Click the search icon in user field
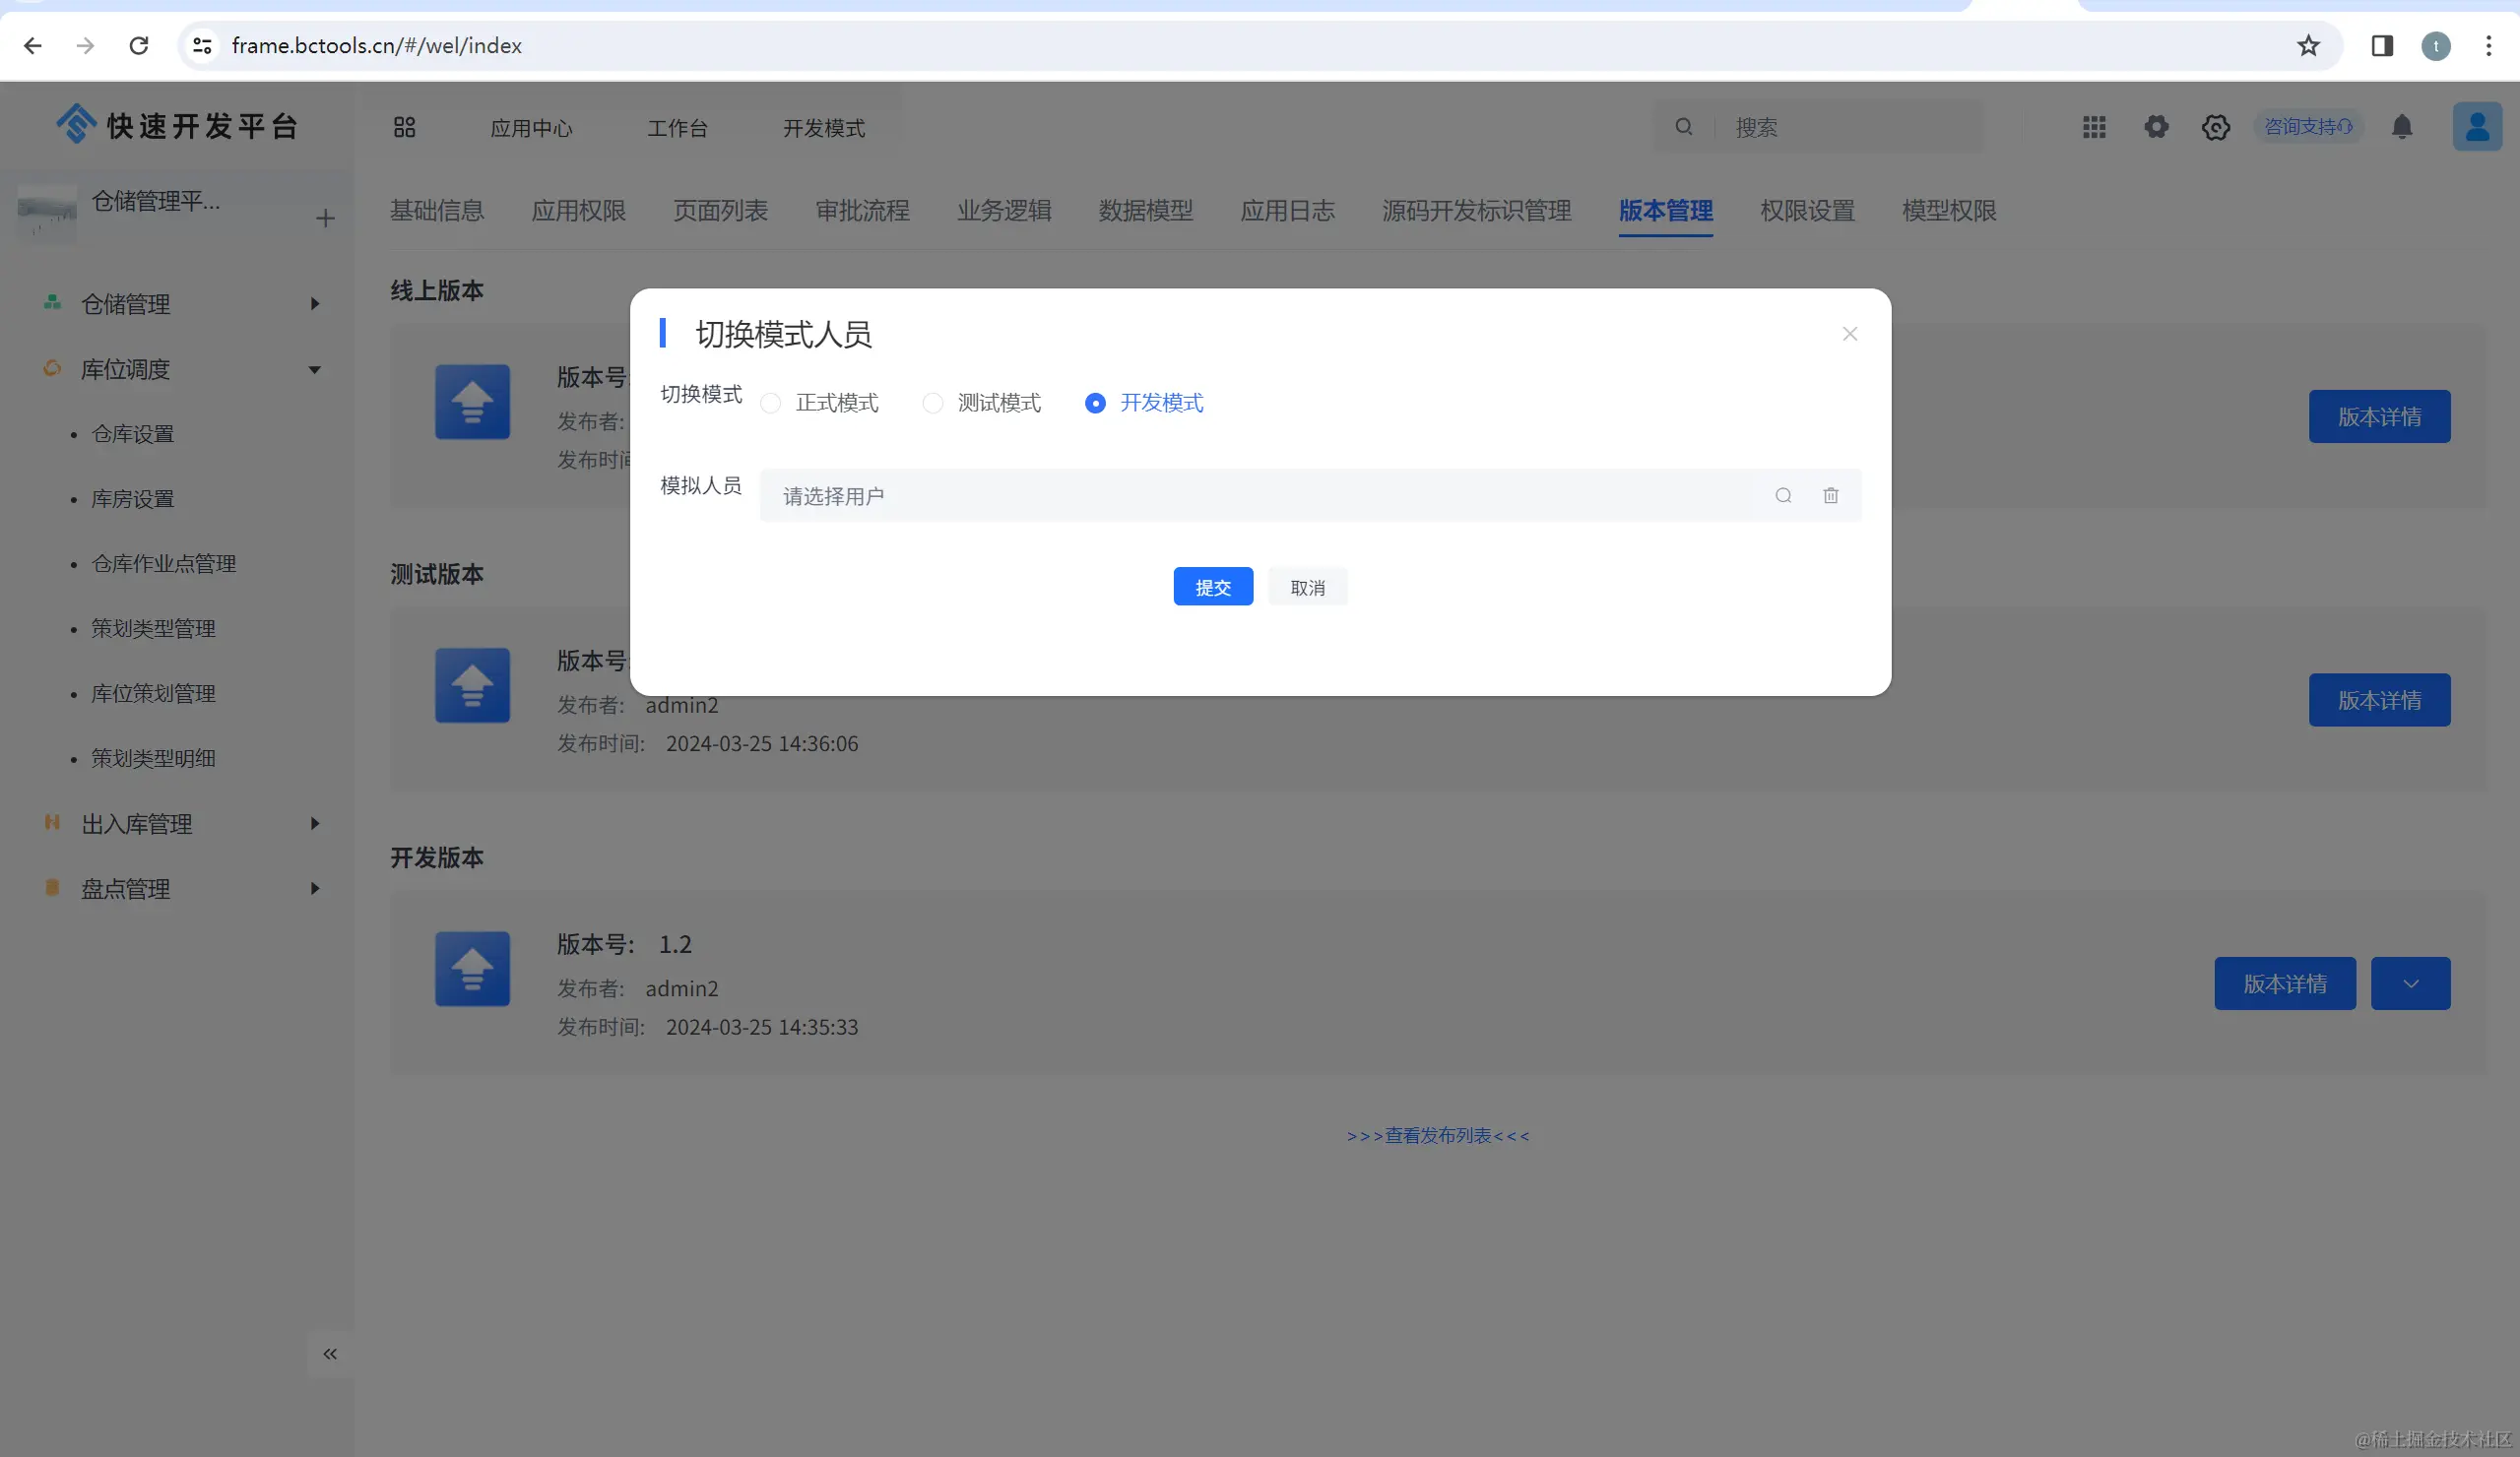 [1783, 495]
